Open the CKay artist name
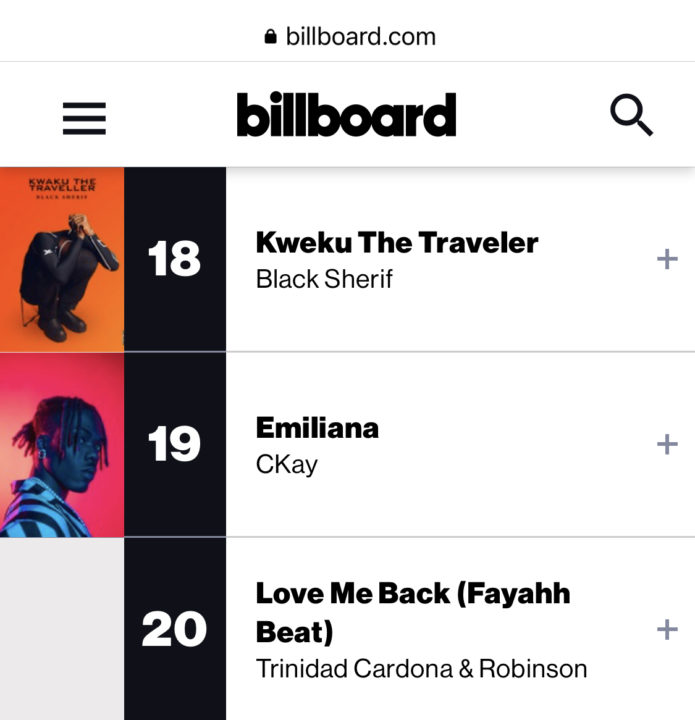Image resolution: width=695 pixels, height=720 pixels. [x=286, y=465]
